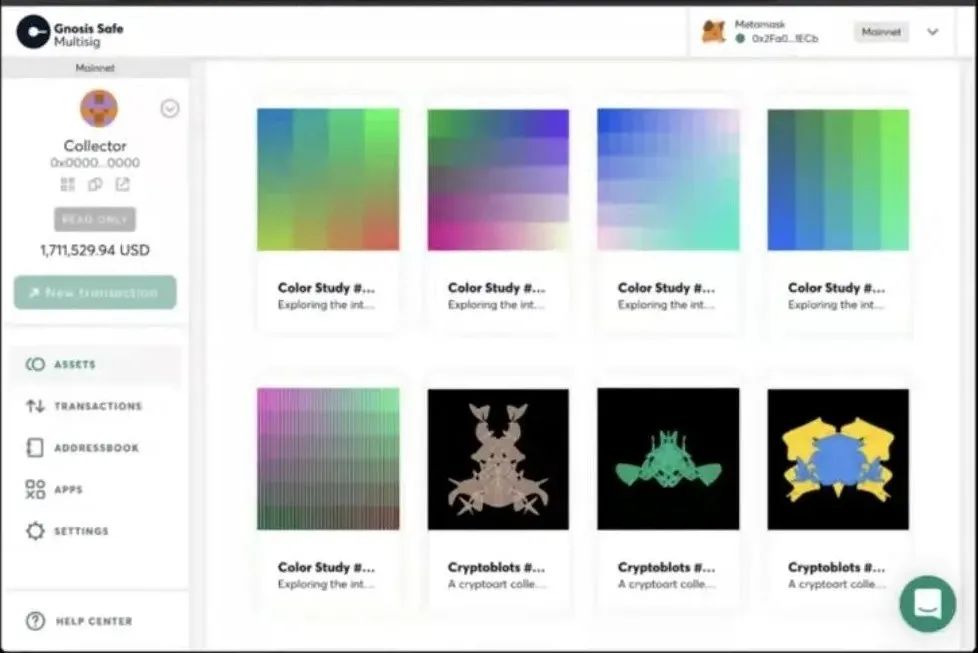The height and width of the screenshot is (653, 978).
Task: Expand the Safe selector chevron near Collector
Action: [x=170, y=109]
